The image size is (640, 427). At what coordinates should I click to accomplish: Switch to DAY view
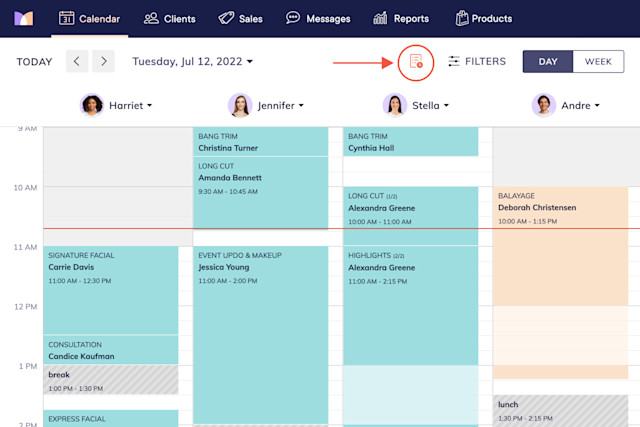click(x=548, y=62)
